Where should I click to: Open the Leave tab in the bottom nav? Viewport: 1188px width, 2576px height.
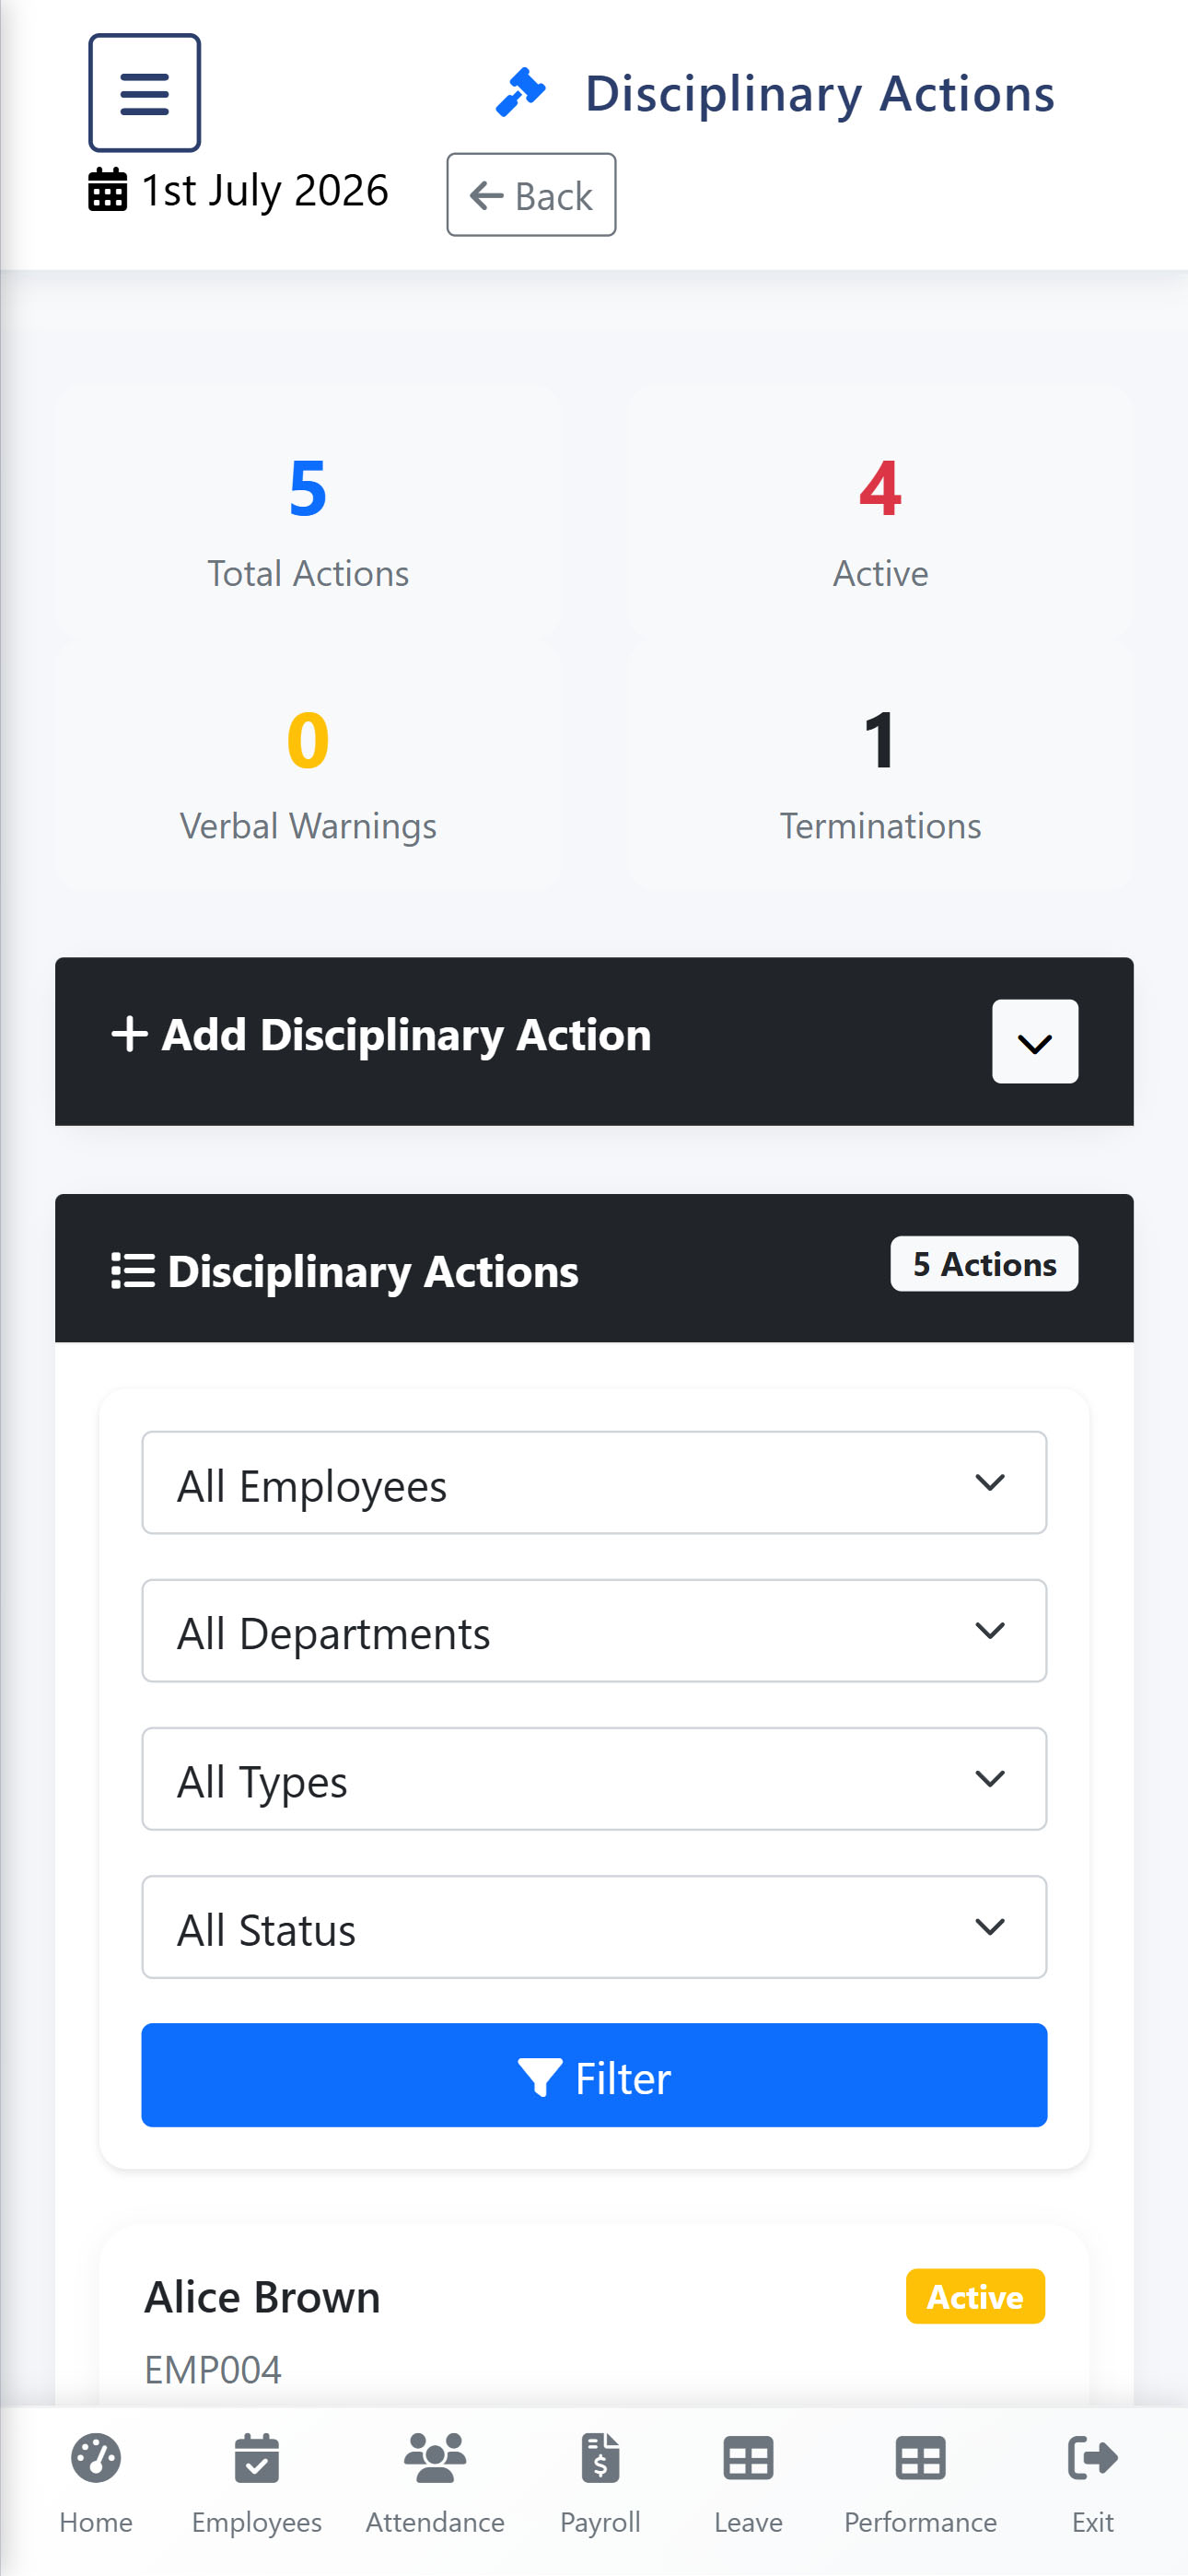(x=748, y=2485)
